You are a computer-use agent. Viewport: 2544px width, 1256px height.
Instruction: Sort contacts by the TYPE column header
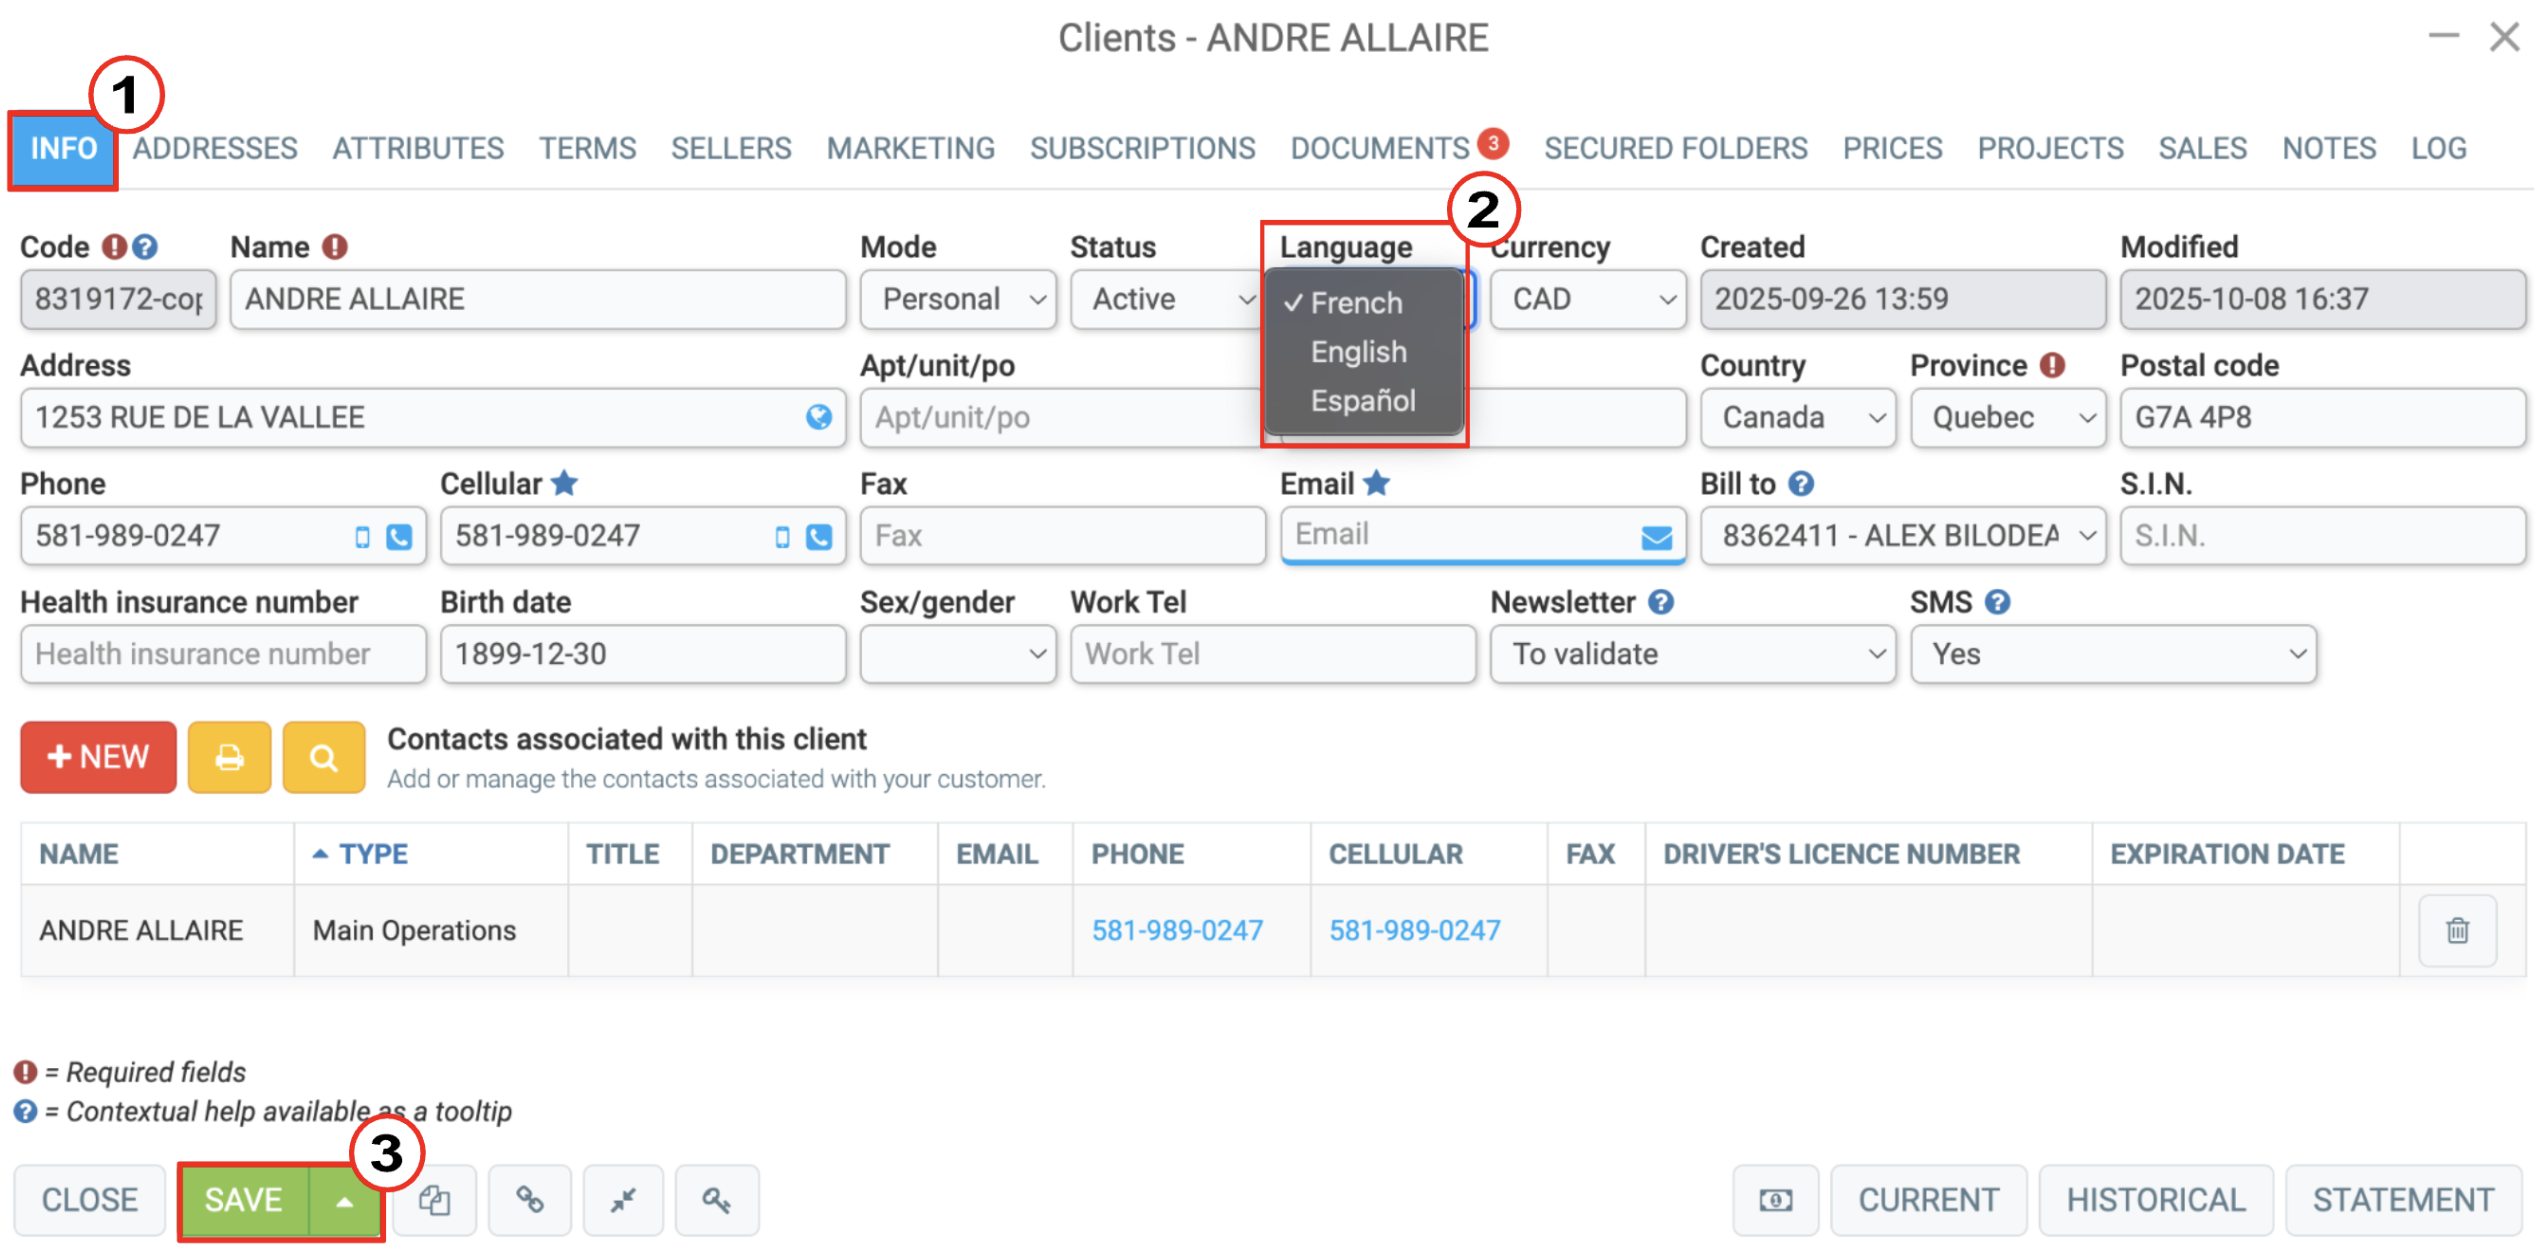tap(373, 853)
